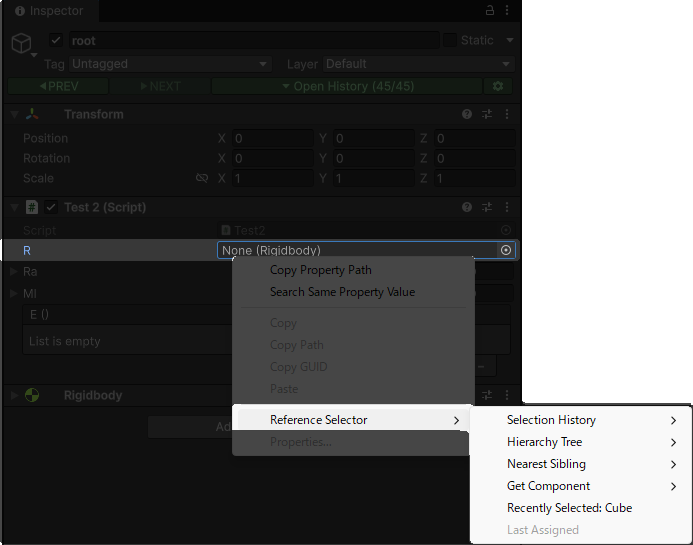Click the GameObject cube icon
This screenshot has height=545, width=693.
pos(22,44)
